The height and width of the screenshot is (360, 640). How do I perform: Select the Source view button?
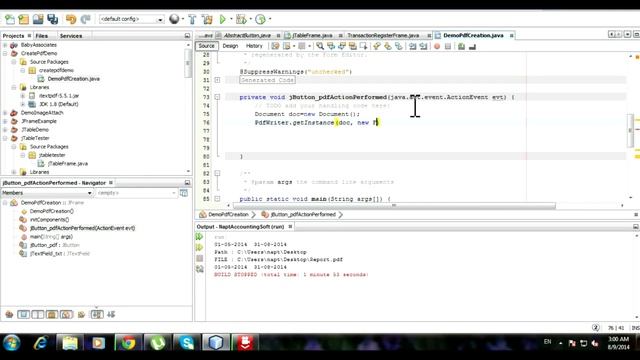pos(207,46)
